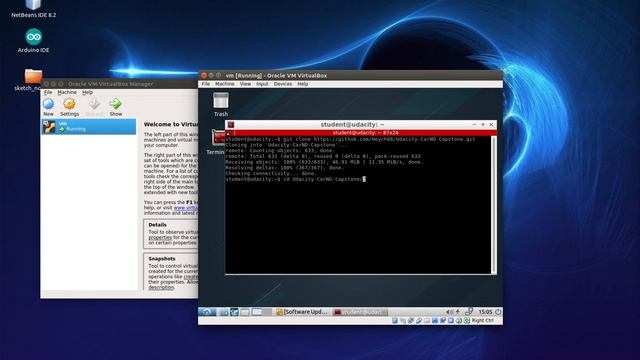Screen dimensions: 640x360
Task: Click the network icon in guest tray
Action: [x=469, y=312]
